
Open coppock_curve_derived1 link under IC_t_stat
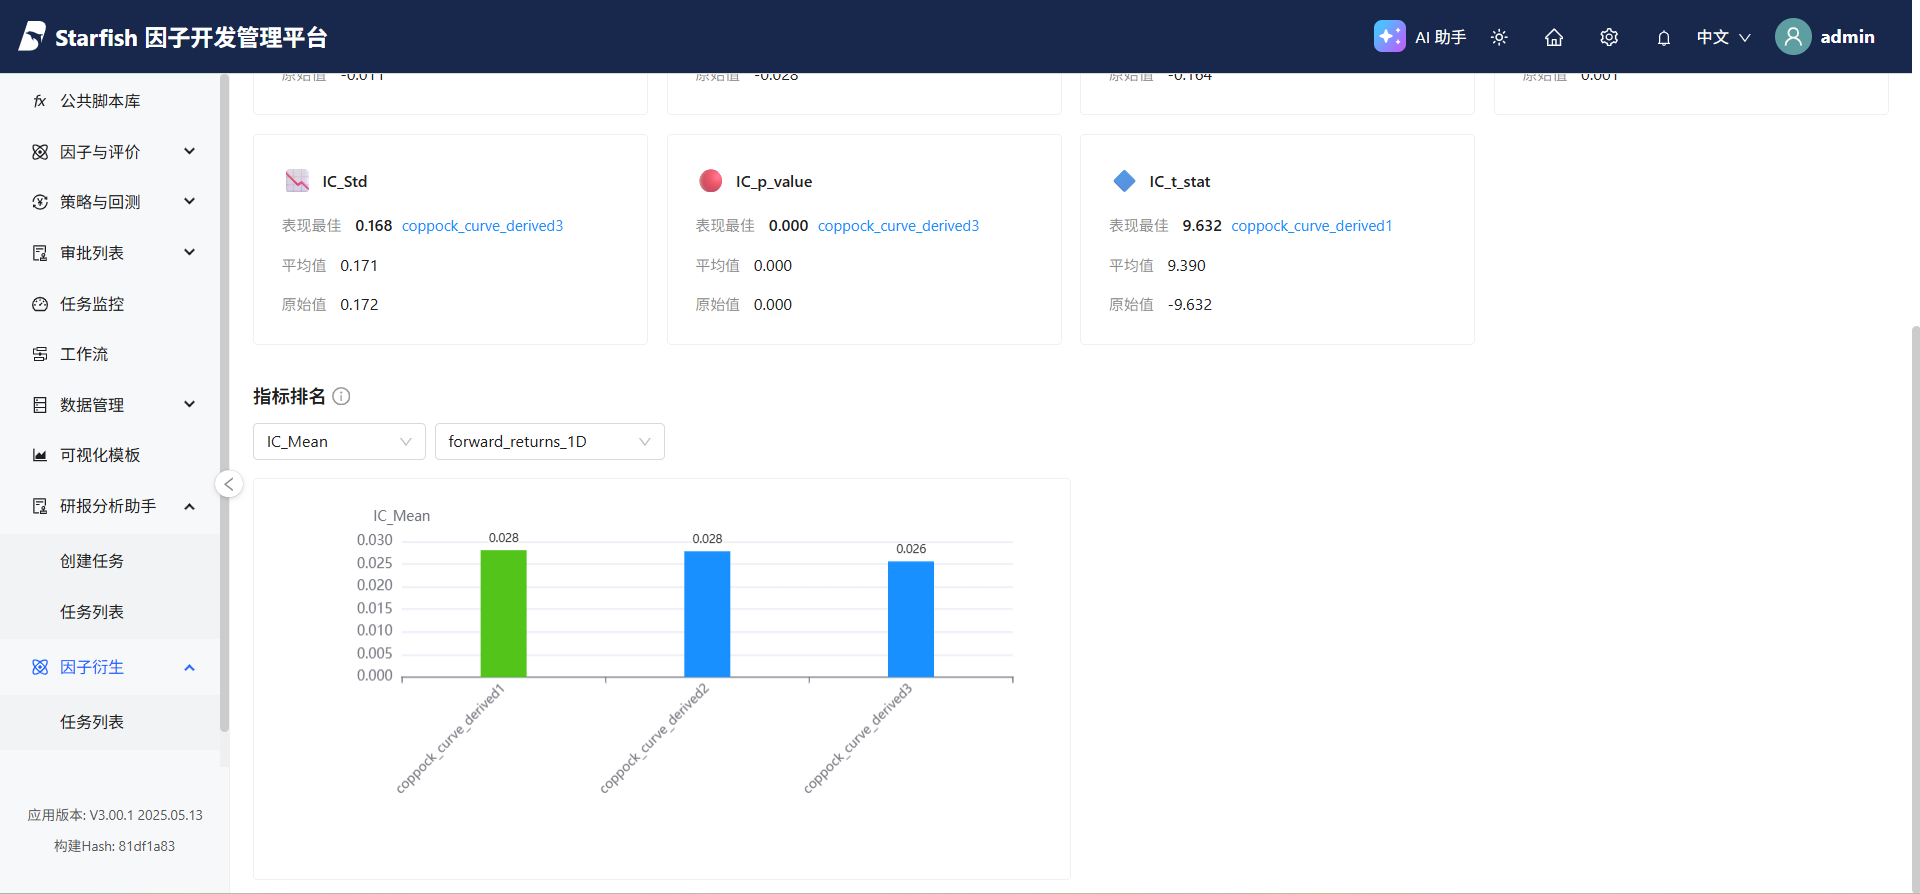coord(1311,226)
